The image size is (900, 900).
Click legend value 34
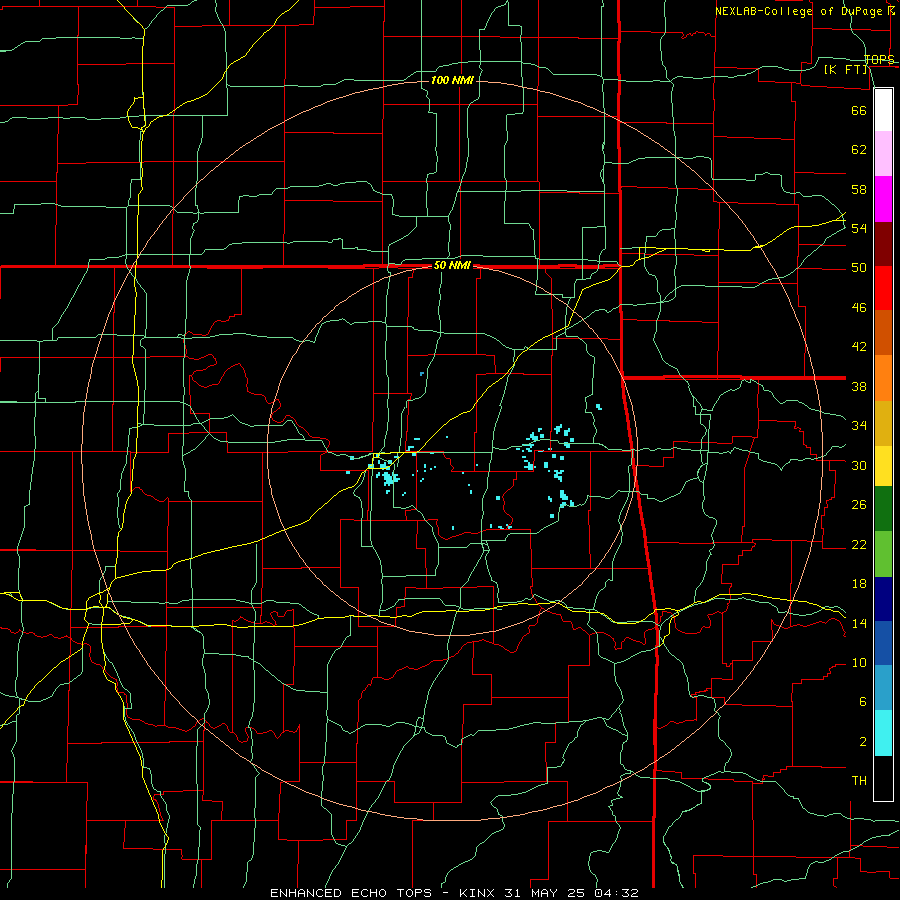[x=859, y=426]
